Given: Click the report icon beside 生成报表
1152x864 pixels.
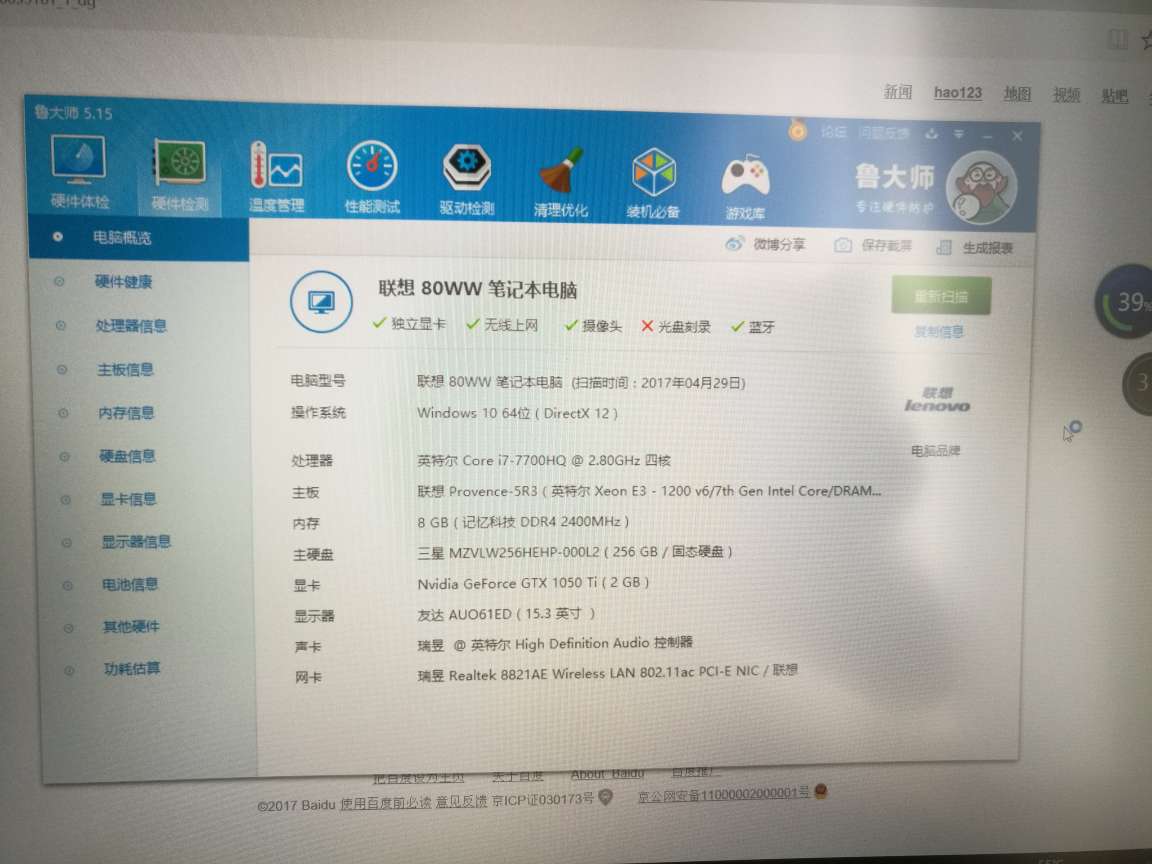Looking at the screenshot, I should [944, 248].
